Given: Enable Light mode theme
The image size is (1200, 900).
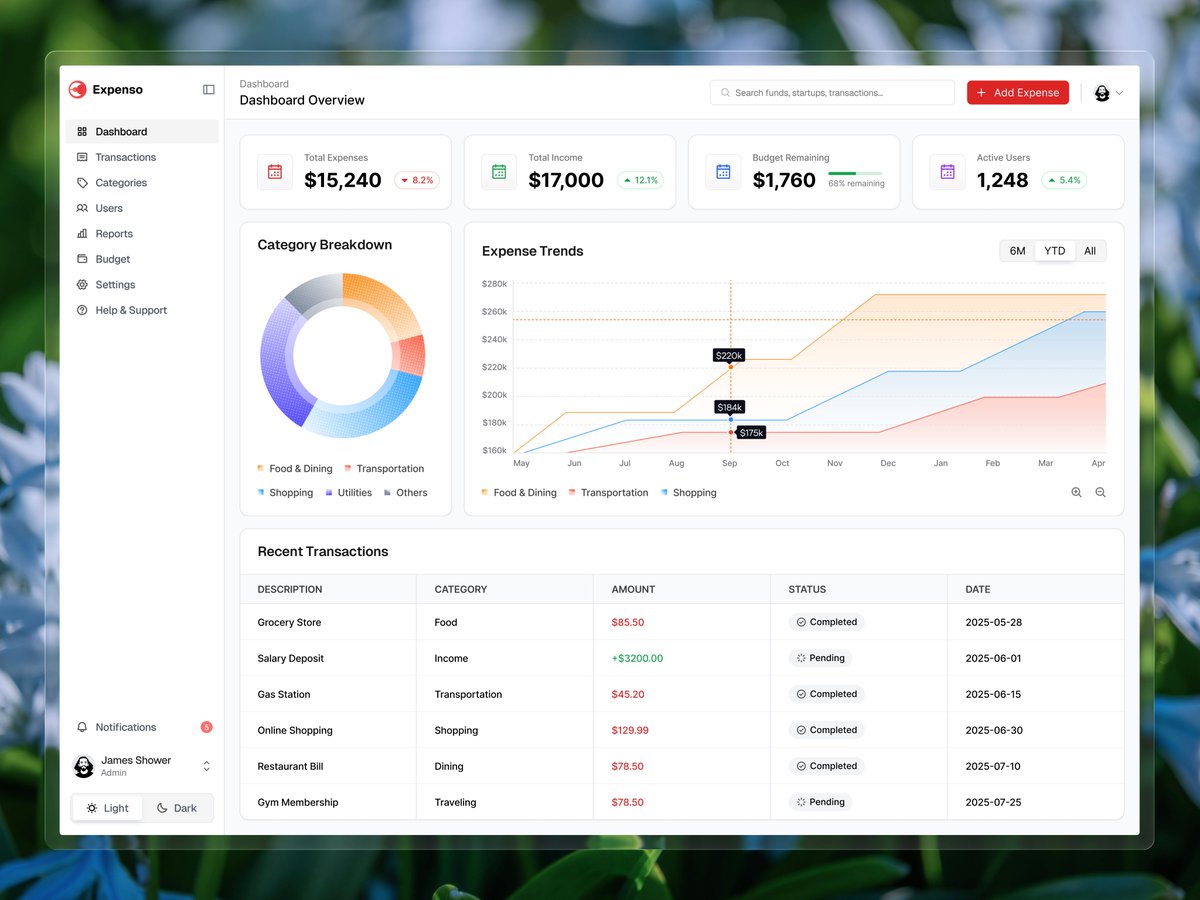Looking at the screenshot, I should [x=107, y=807].
